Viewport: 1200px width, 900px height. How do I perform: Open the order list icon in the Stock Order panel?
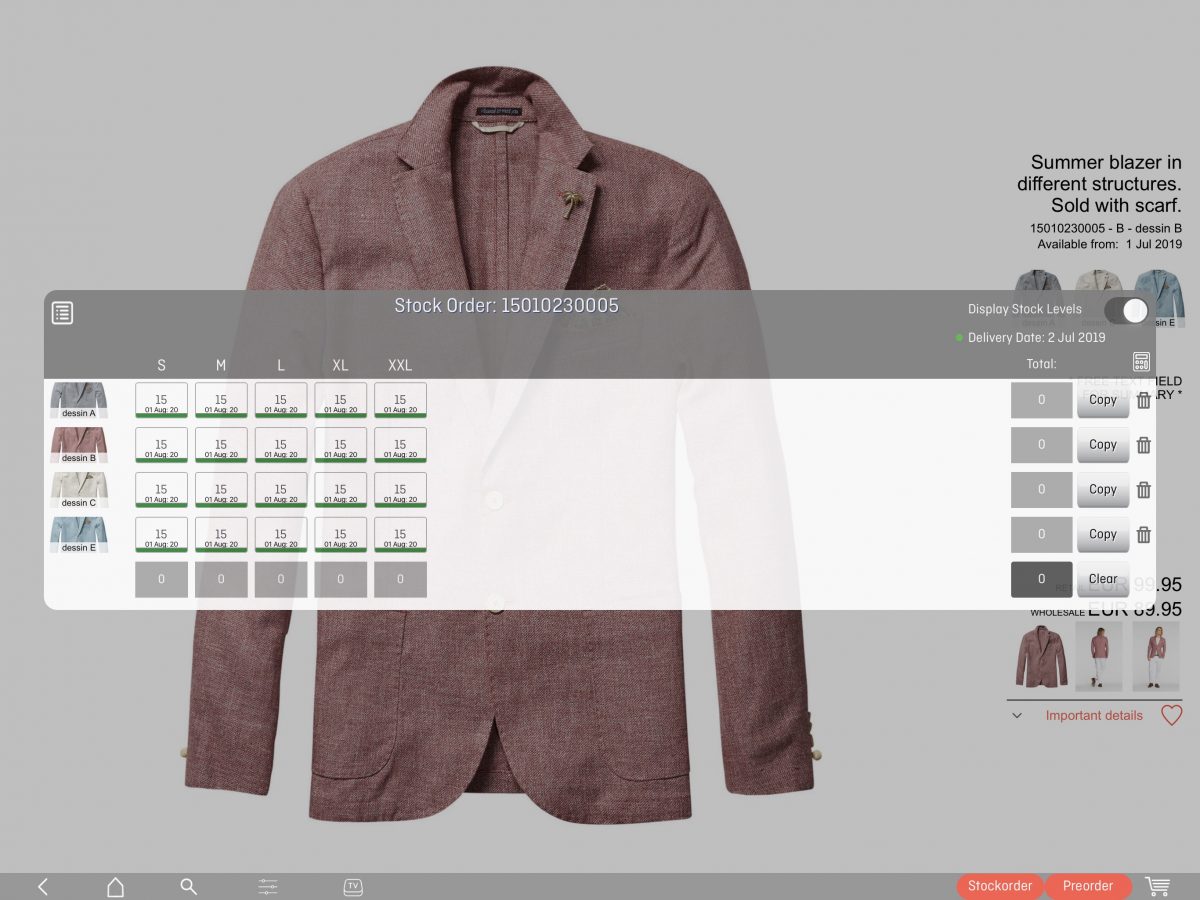pyautogui.click(x=63, y=312)
